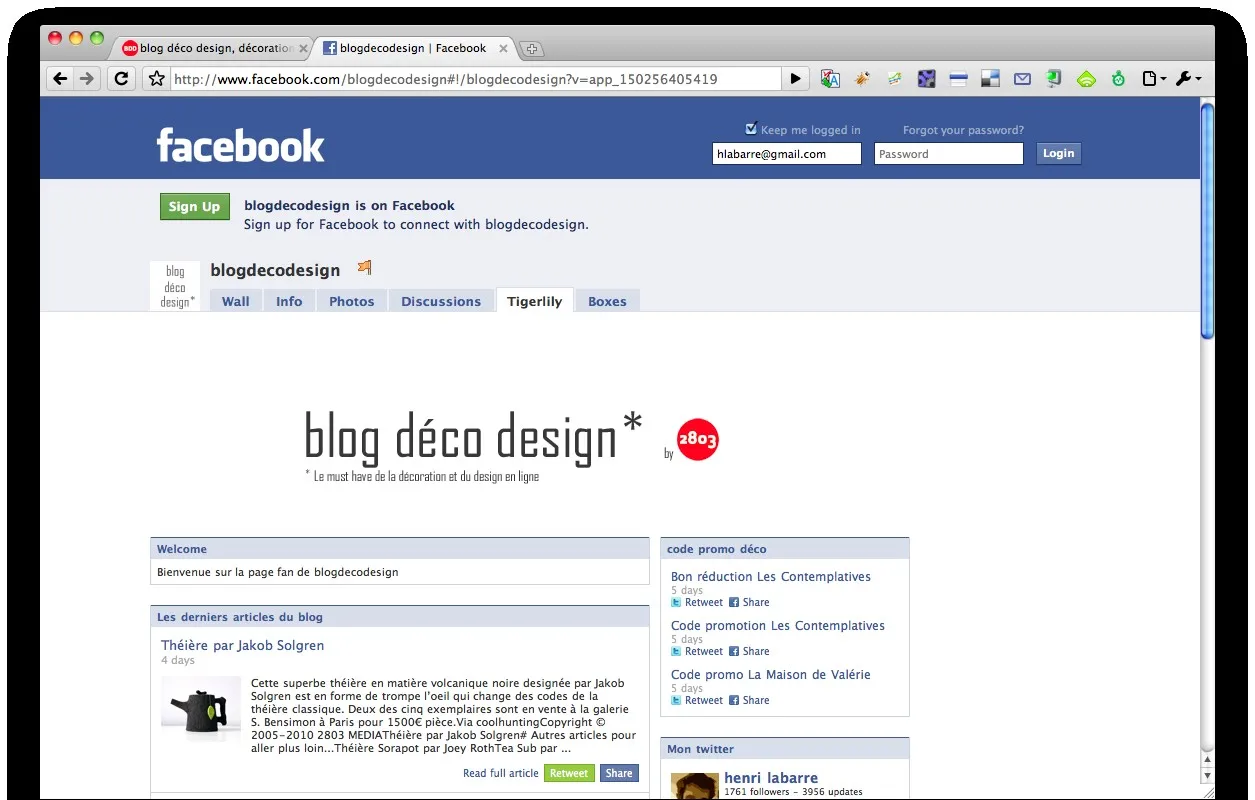
Task: Click the vertical scrollbar thumb
Action: [x=1207, y=220]
